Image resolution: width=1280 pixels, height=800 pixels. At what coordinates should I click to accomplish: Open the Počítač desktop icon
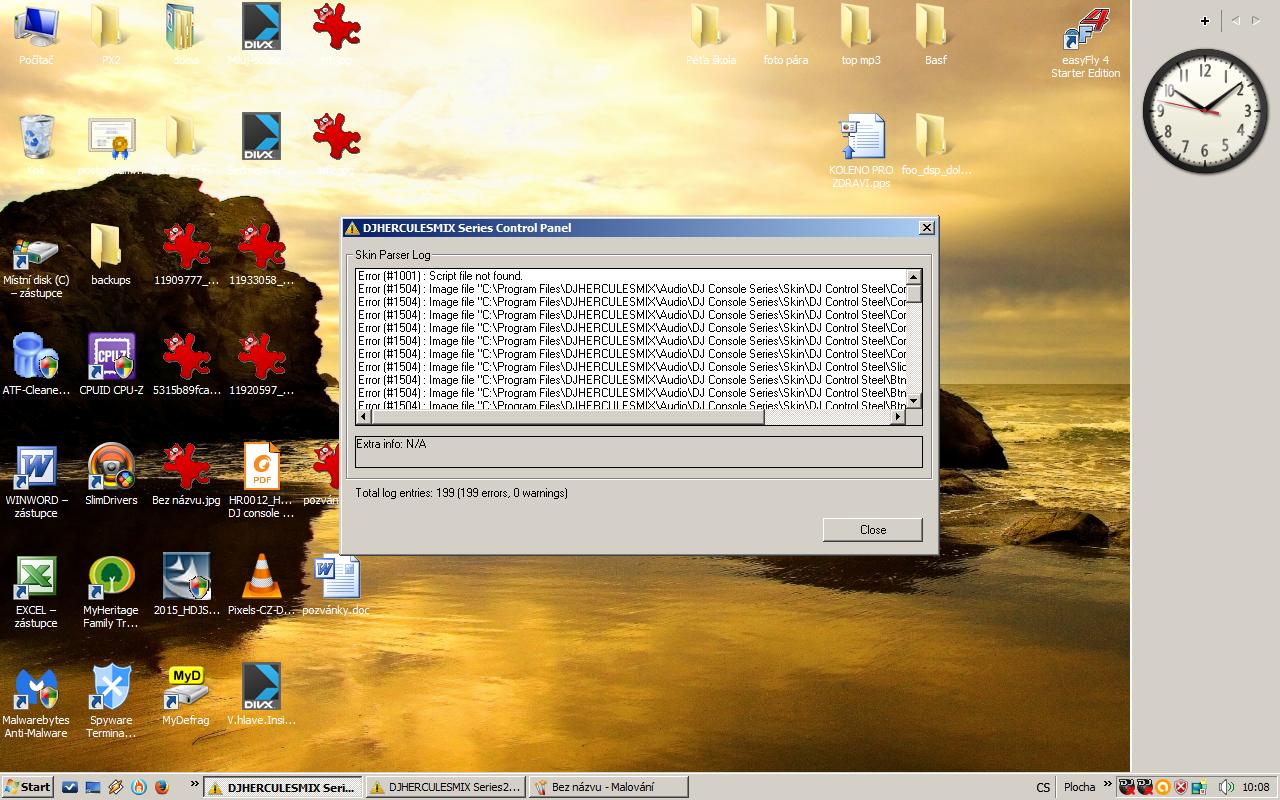(x=36, y=35)
